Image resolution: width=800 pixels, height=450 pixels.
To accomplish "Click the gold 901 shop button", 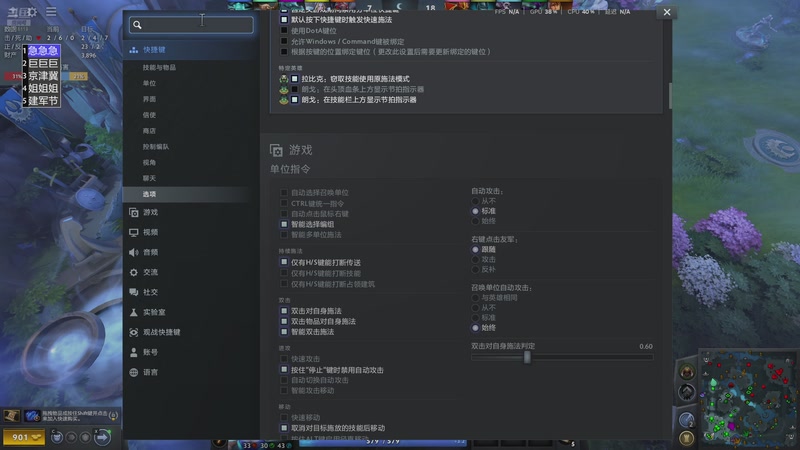I will click(x=24, y=437).
